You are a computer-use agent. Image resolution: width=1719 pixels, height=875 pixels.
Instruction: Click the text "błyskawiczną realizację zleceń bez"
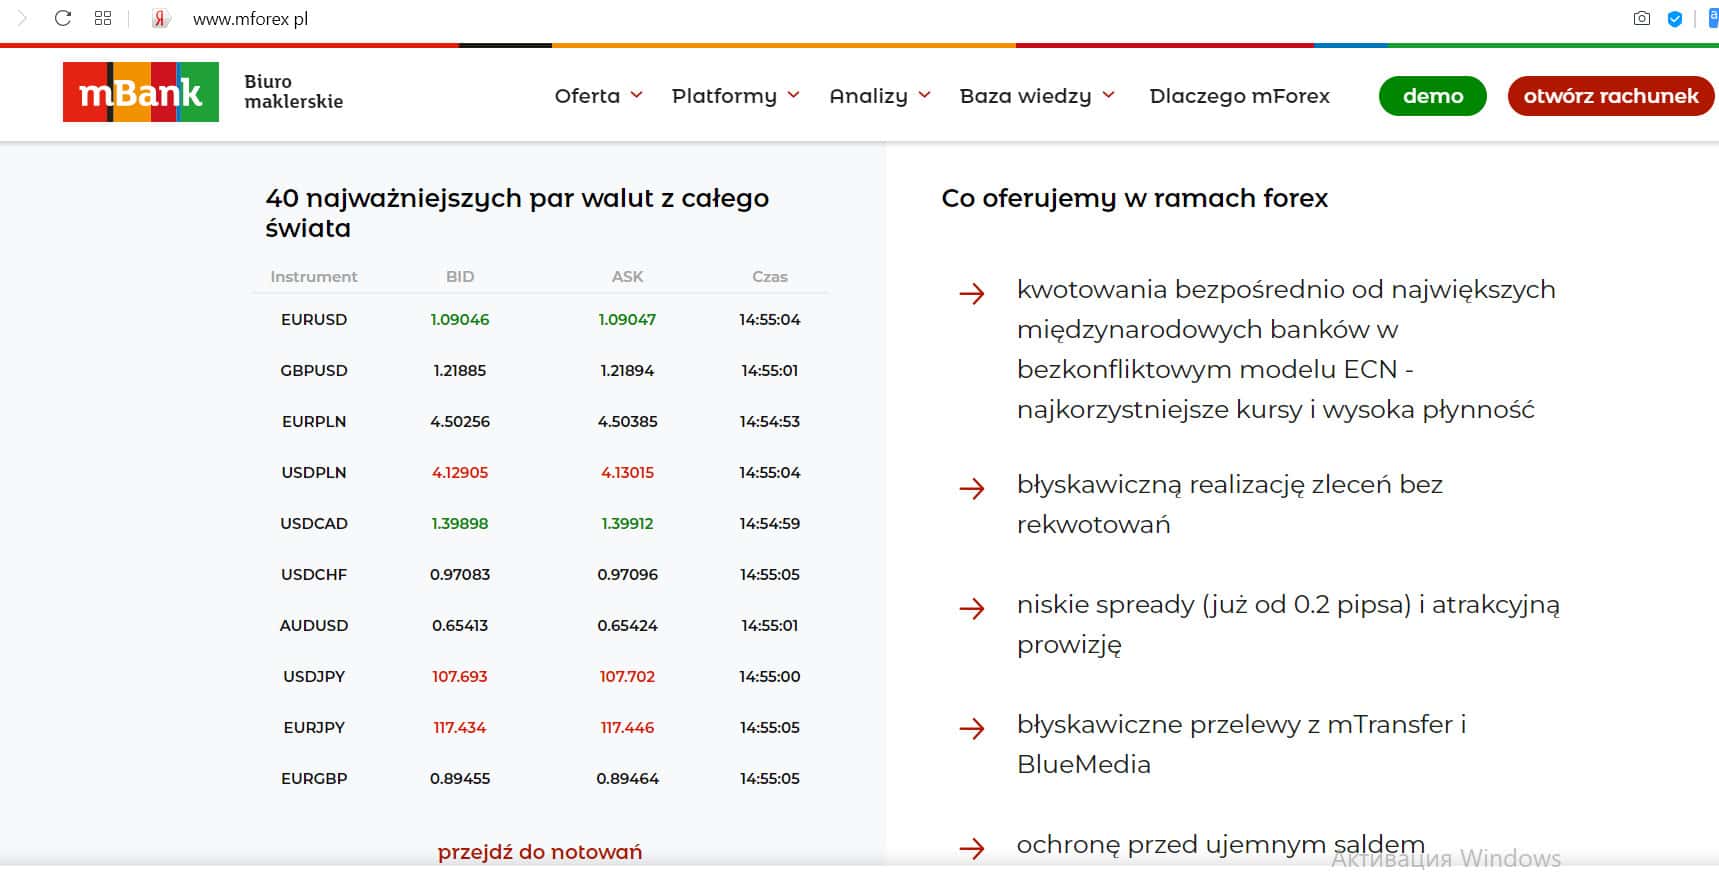(1230, 485)
